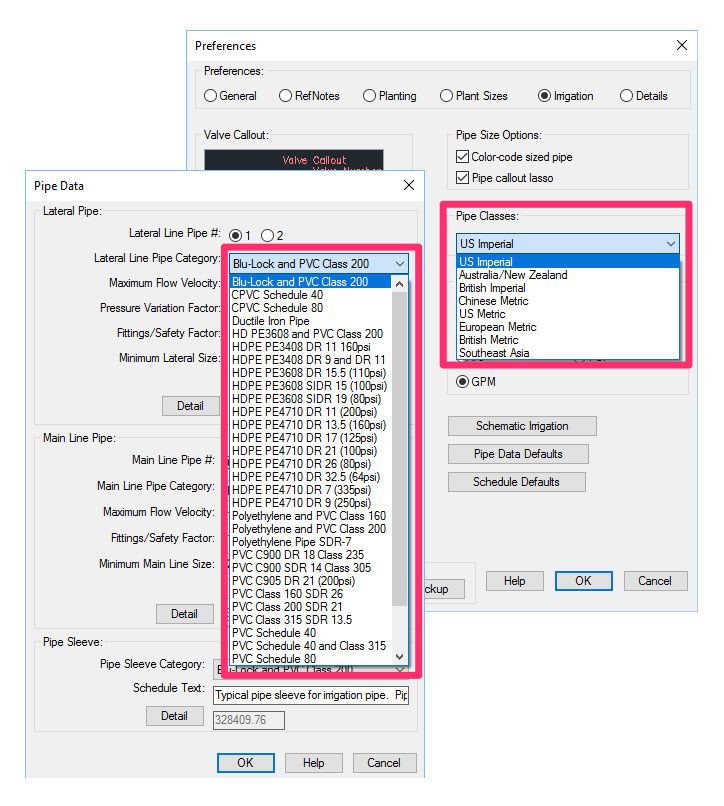Choose European Metric from Pipe Classes list
724x806 pixels.
pyautogui.click(x=497, y=327)
